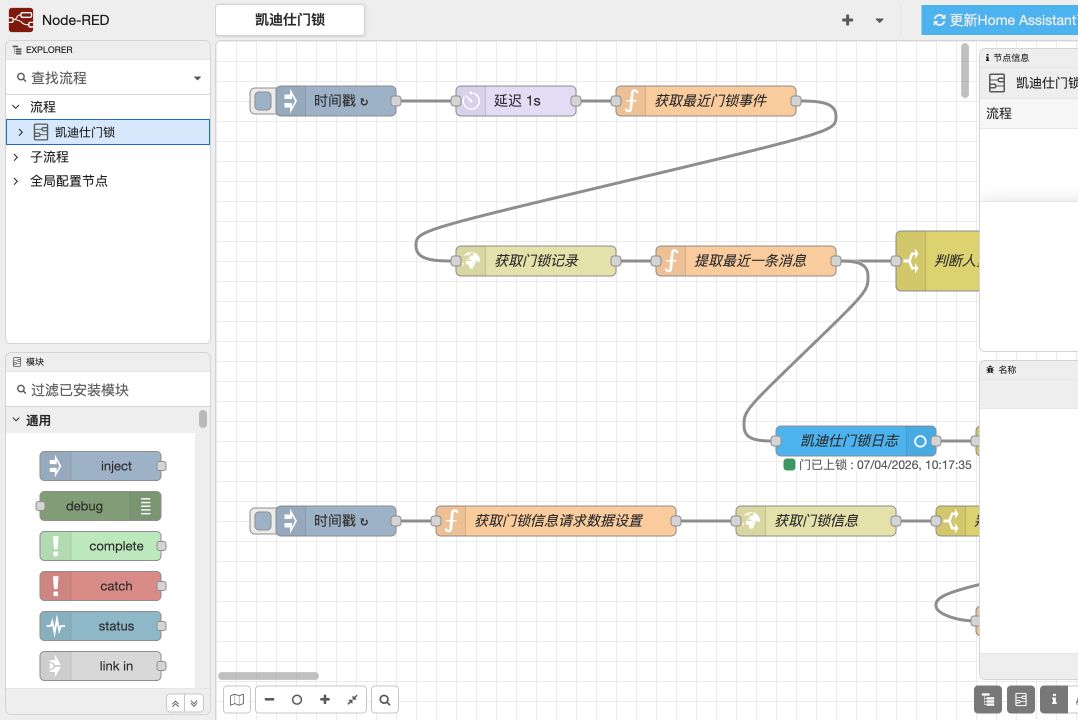Click the Node-RED logo icon
The width and height of the screenshot is (1078, 720).
click(x=21, y=20)
